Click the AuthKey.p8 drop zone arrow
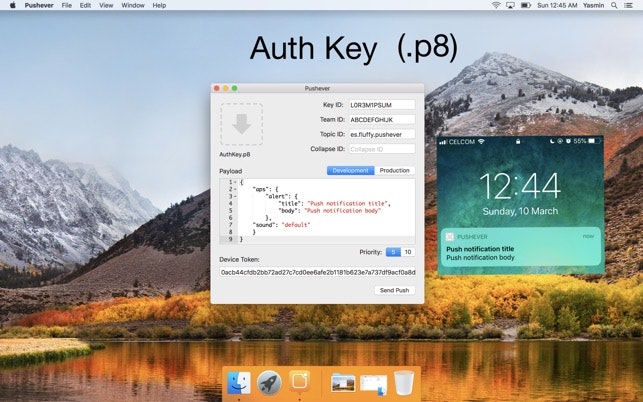The height and width of the screenshot is (402, 643). tap(242, 124)
